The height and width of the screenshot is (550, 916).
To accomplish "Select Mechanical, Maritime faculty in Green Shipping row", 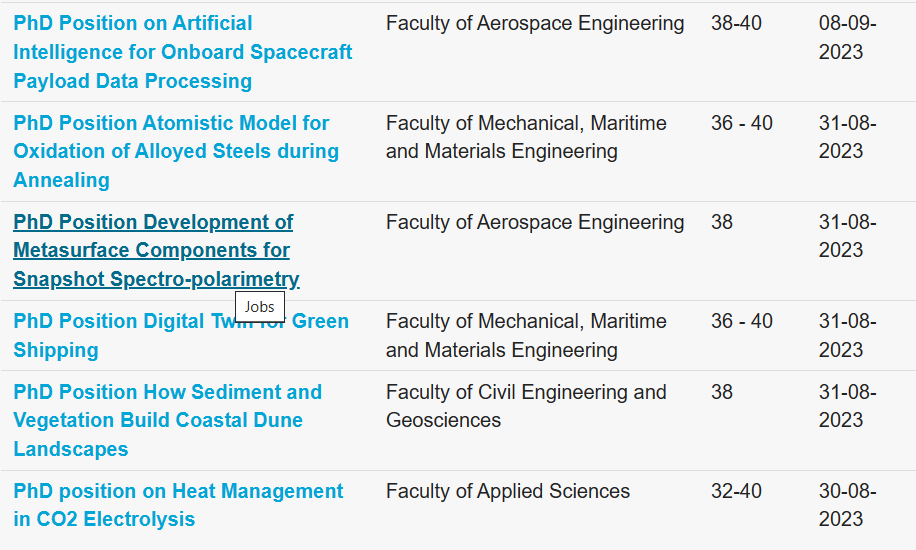I will pyautogui.click(x=526, y=335).
